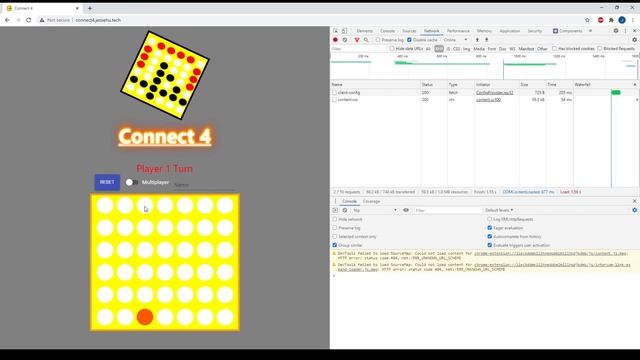This screenshot has height=360, width=640.
Task: Open the Default levels dropdown
Action: pos(499,210)
